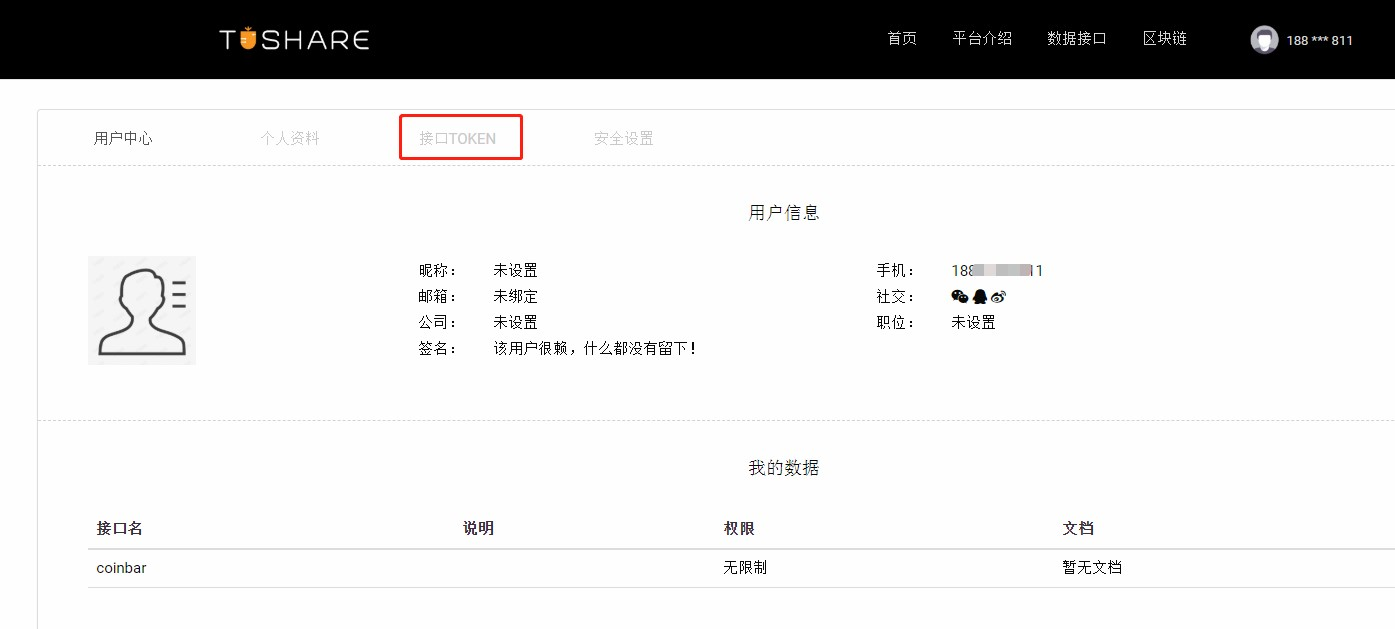Open the 平台介绍 menu item
1395x629 pixels.
pos(982,38)
